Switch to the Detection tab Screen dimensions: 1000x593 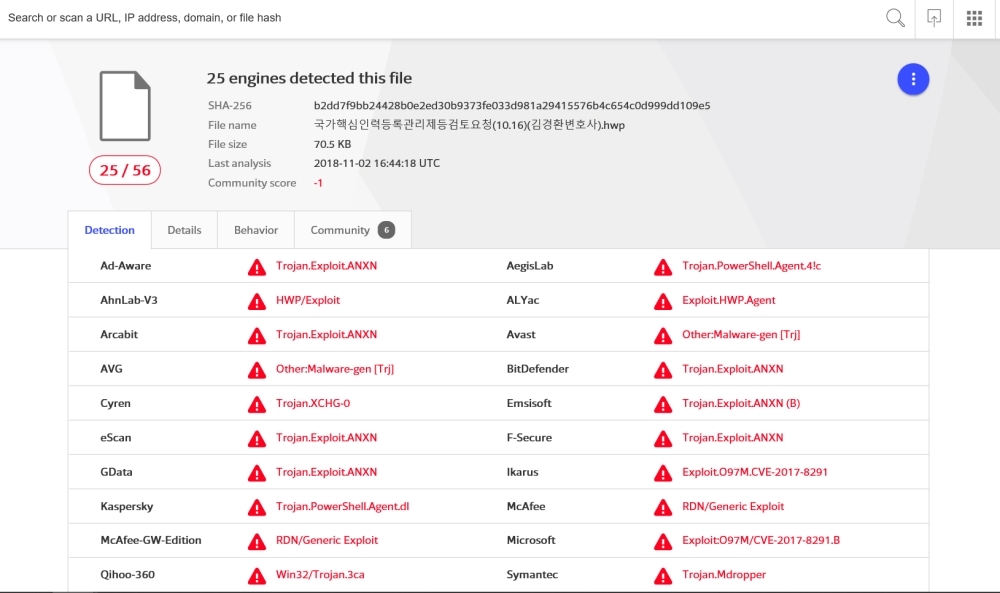(110, 230)
